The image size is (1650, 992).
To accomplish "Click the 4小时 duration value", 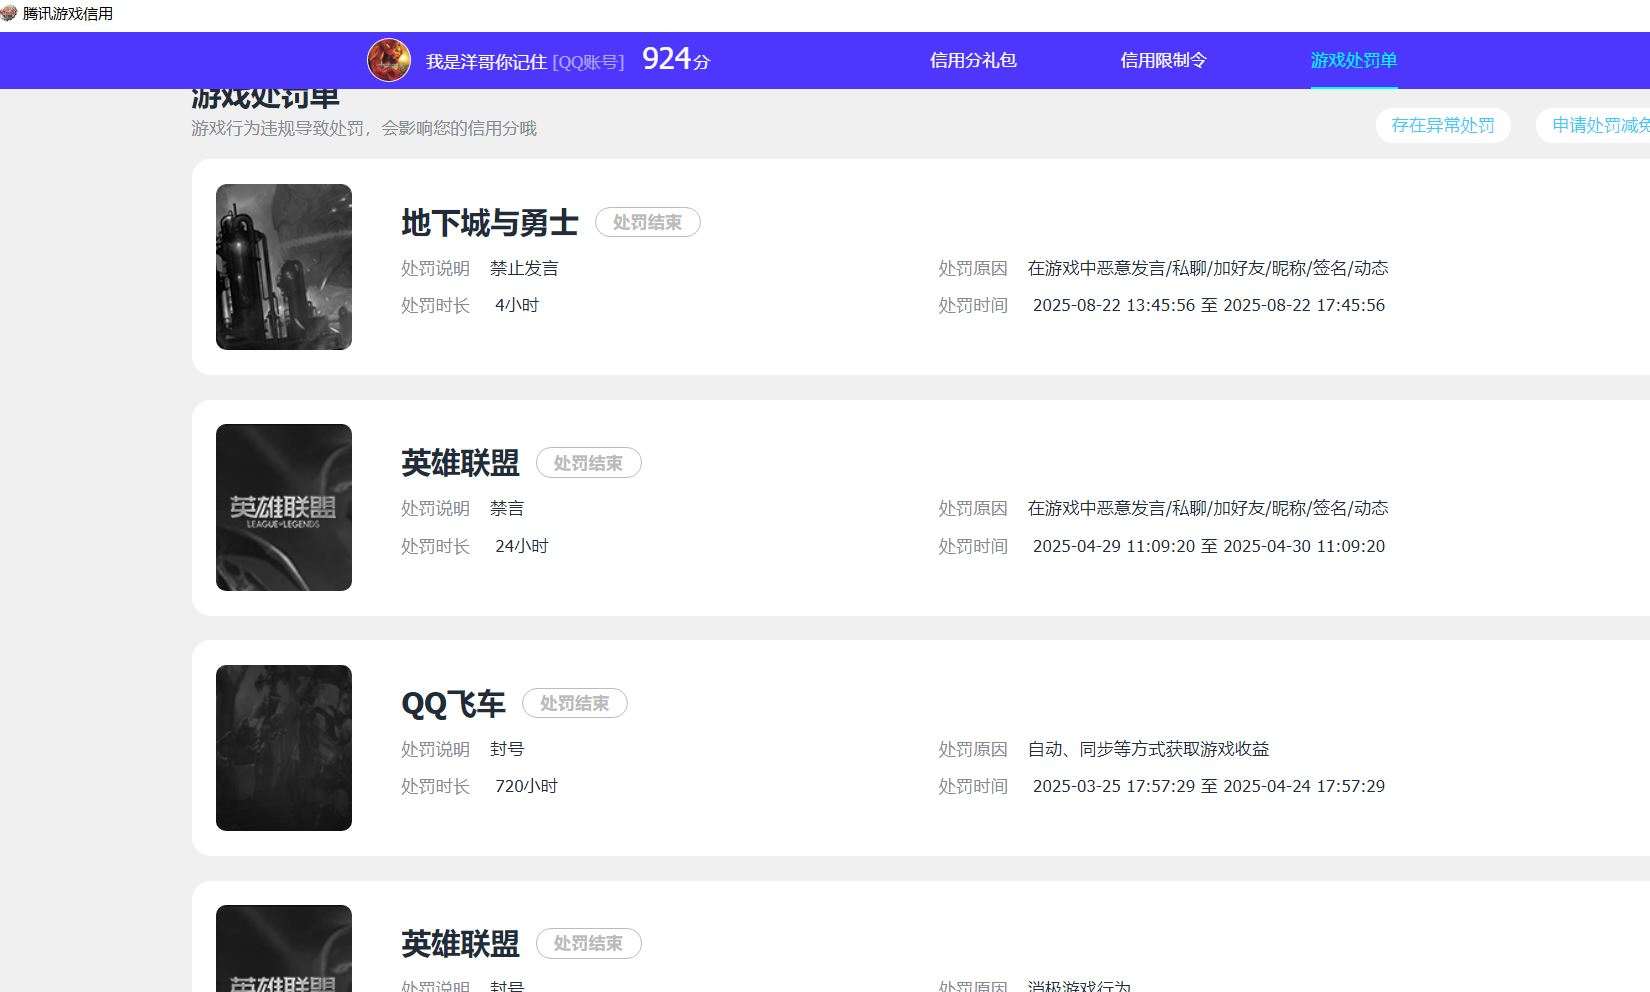I will click(x=517, y=305).
